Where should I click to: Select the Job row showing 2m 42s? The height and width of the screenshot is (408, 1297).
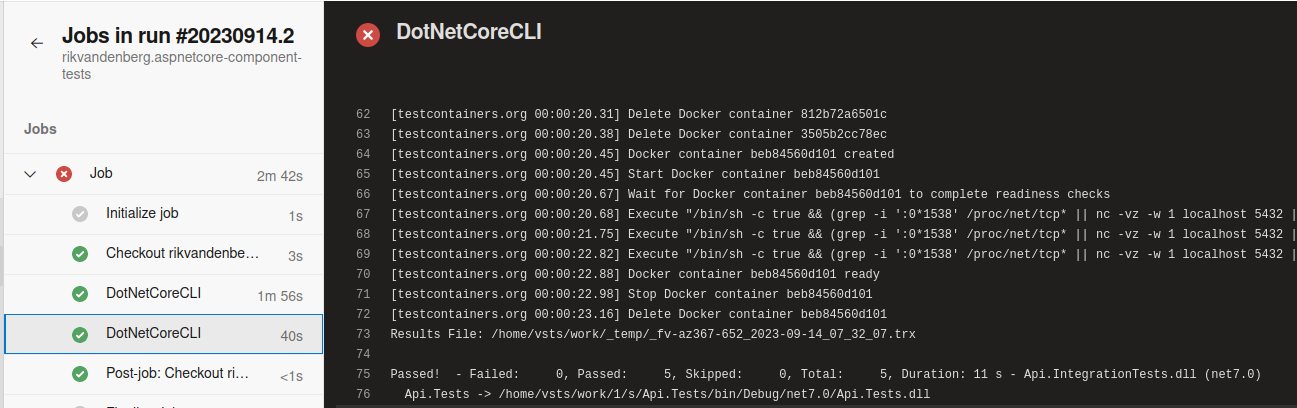[163, 174]
